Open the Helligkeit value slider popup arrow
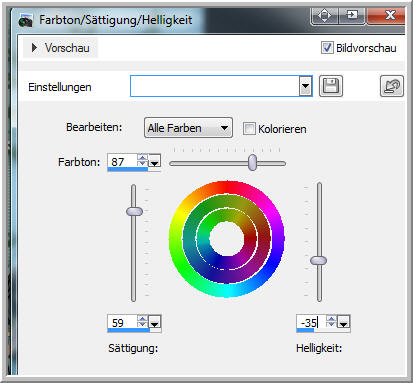Image resolution: width=413 pixels, height=383 pixels. click(x=344, y=322)
